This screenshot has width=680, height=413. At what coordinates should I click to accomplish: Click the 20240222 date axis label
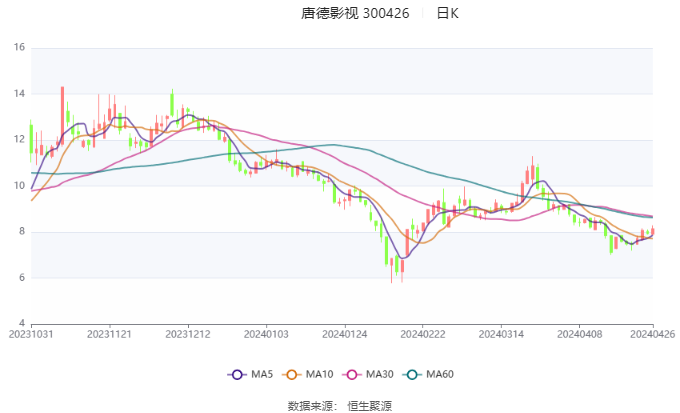click(x=423, y=334)
